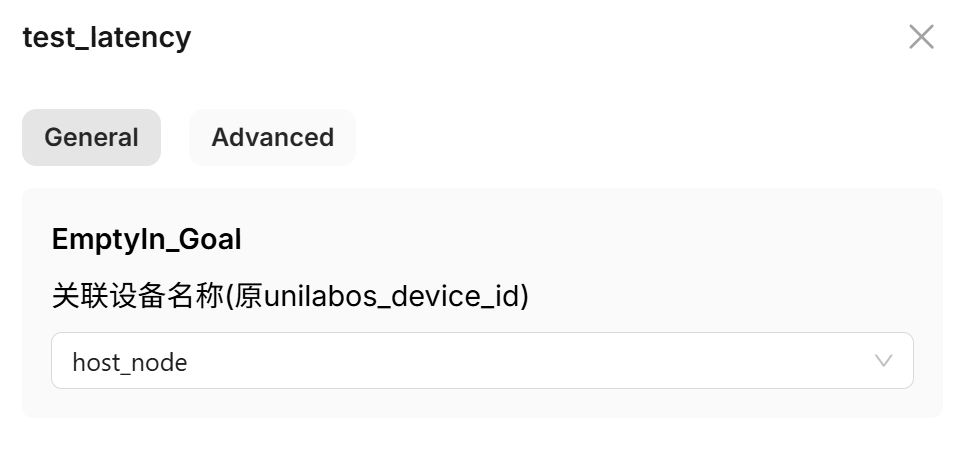Click the host_node text in the combo box
The image size is (959, 449).
(130, 362)
